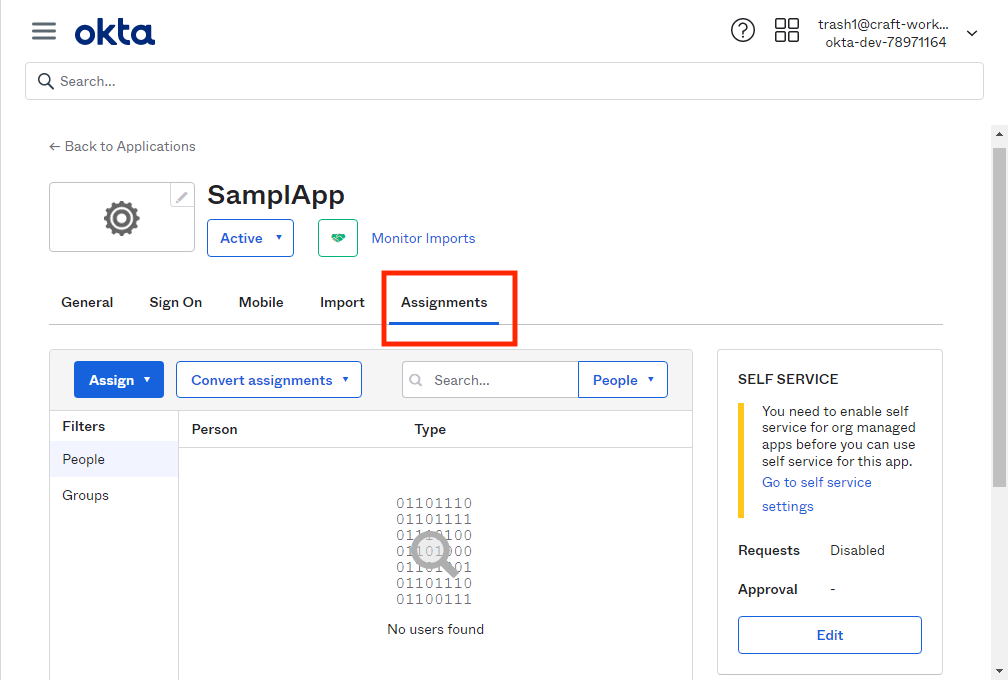The width and height of the screenshot is (1008, 680).
Task: Click the account name trash1@craft-work...
Action: click(883, 24)
